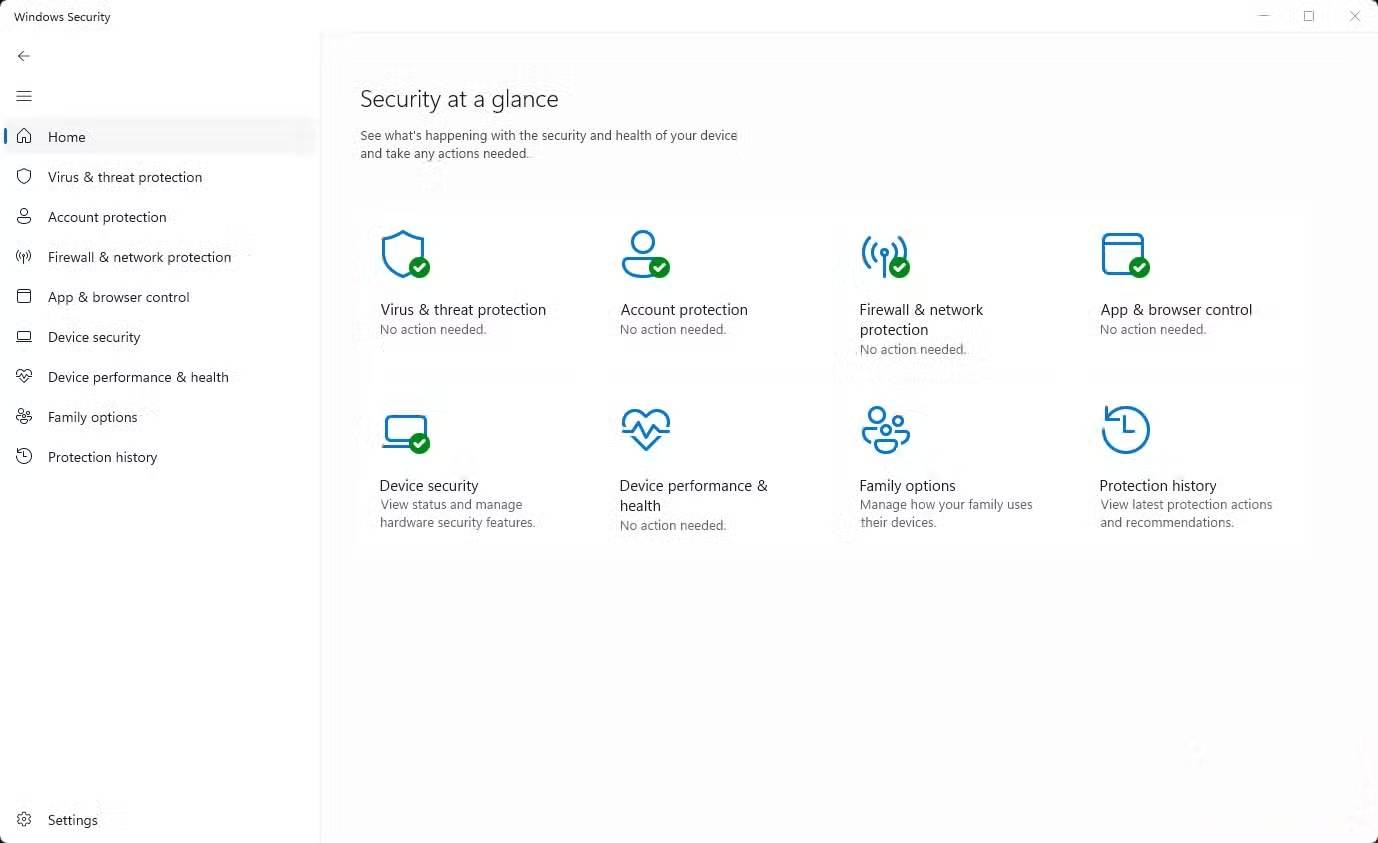Click 'No action needed.' under Account protection

coord(673,330)
